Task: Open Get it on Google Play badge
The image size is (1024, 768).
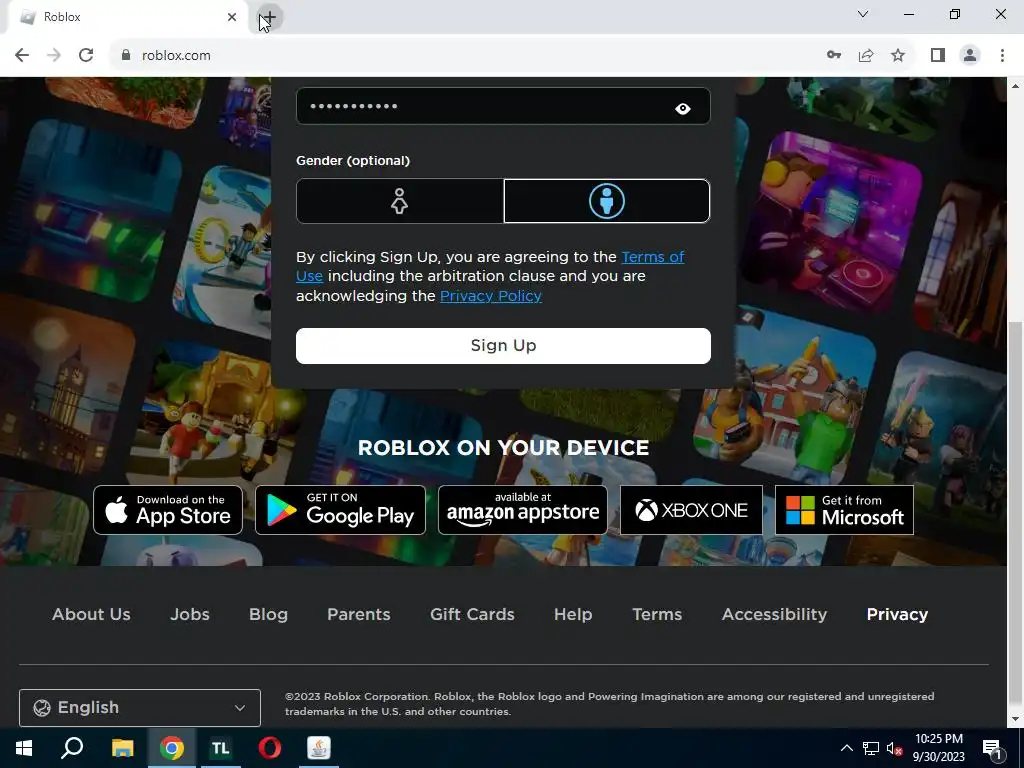Action: 340,510
